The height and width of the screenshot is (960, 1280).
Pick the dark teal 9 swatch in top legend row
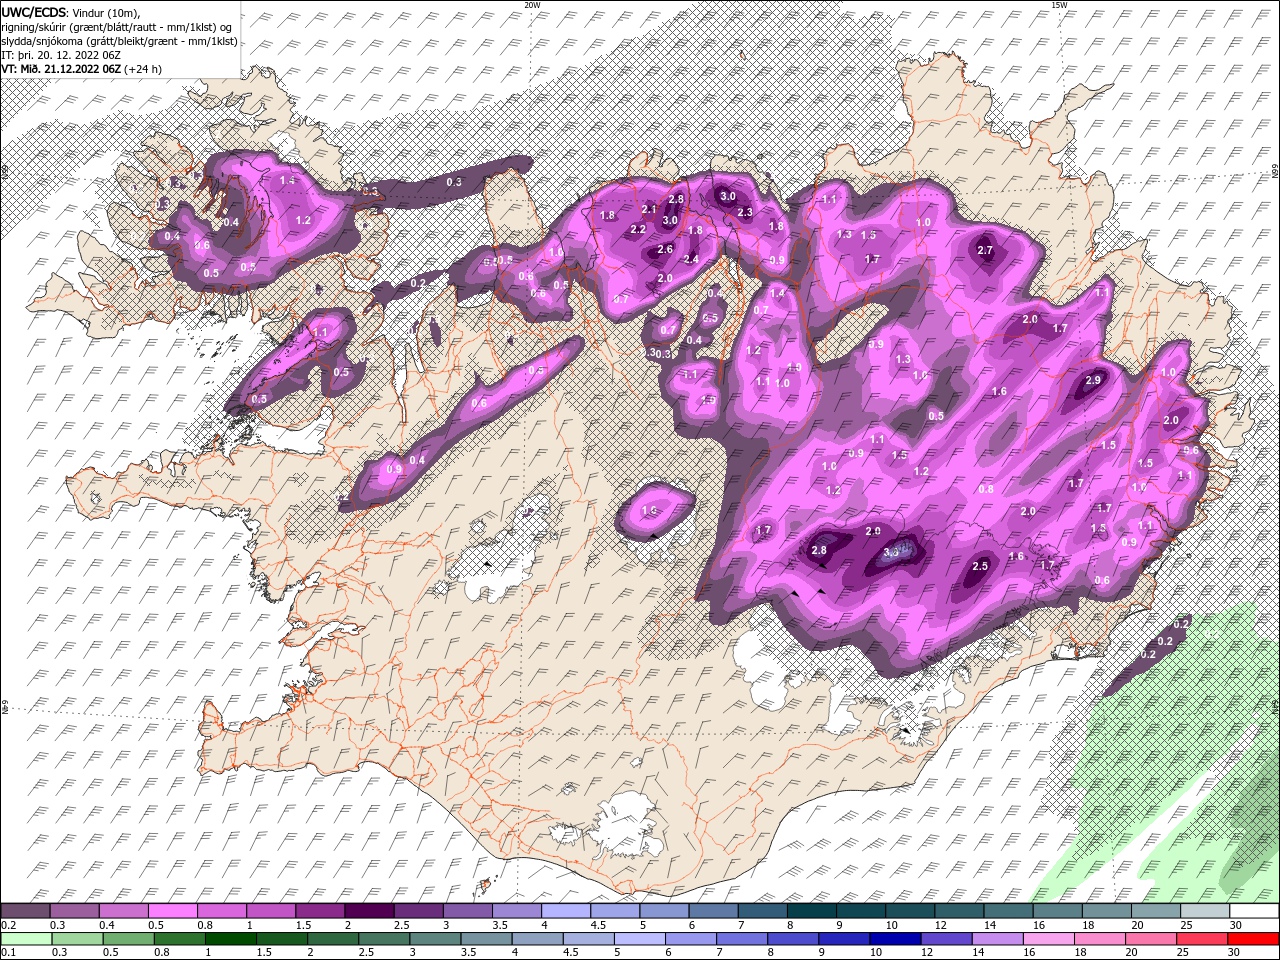pos(863,912)
